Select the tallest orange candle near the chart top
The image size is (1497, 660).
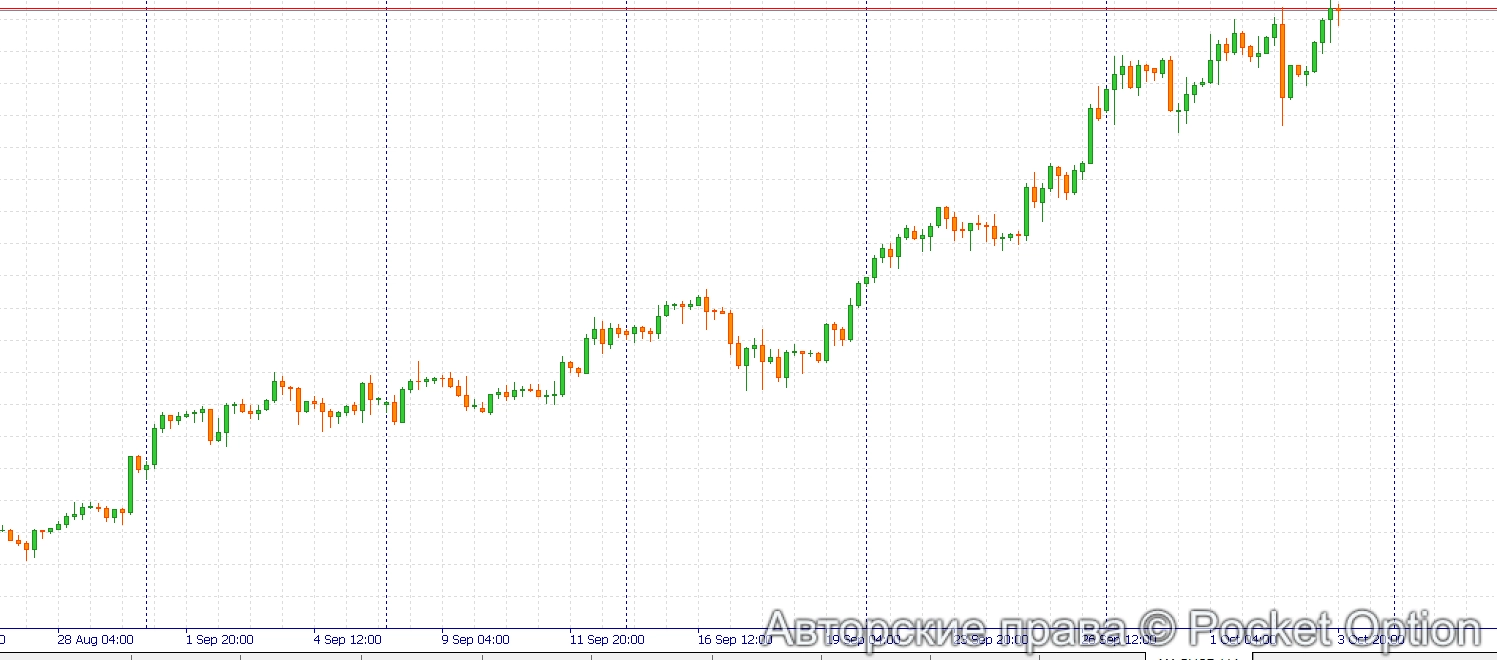pyautogui.click(x=1283, y=60)
